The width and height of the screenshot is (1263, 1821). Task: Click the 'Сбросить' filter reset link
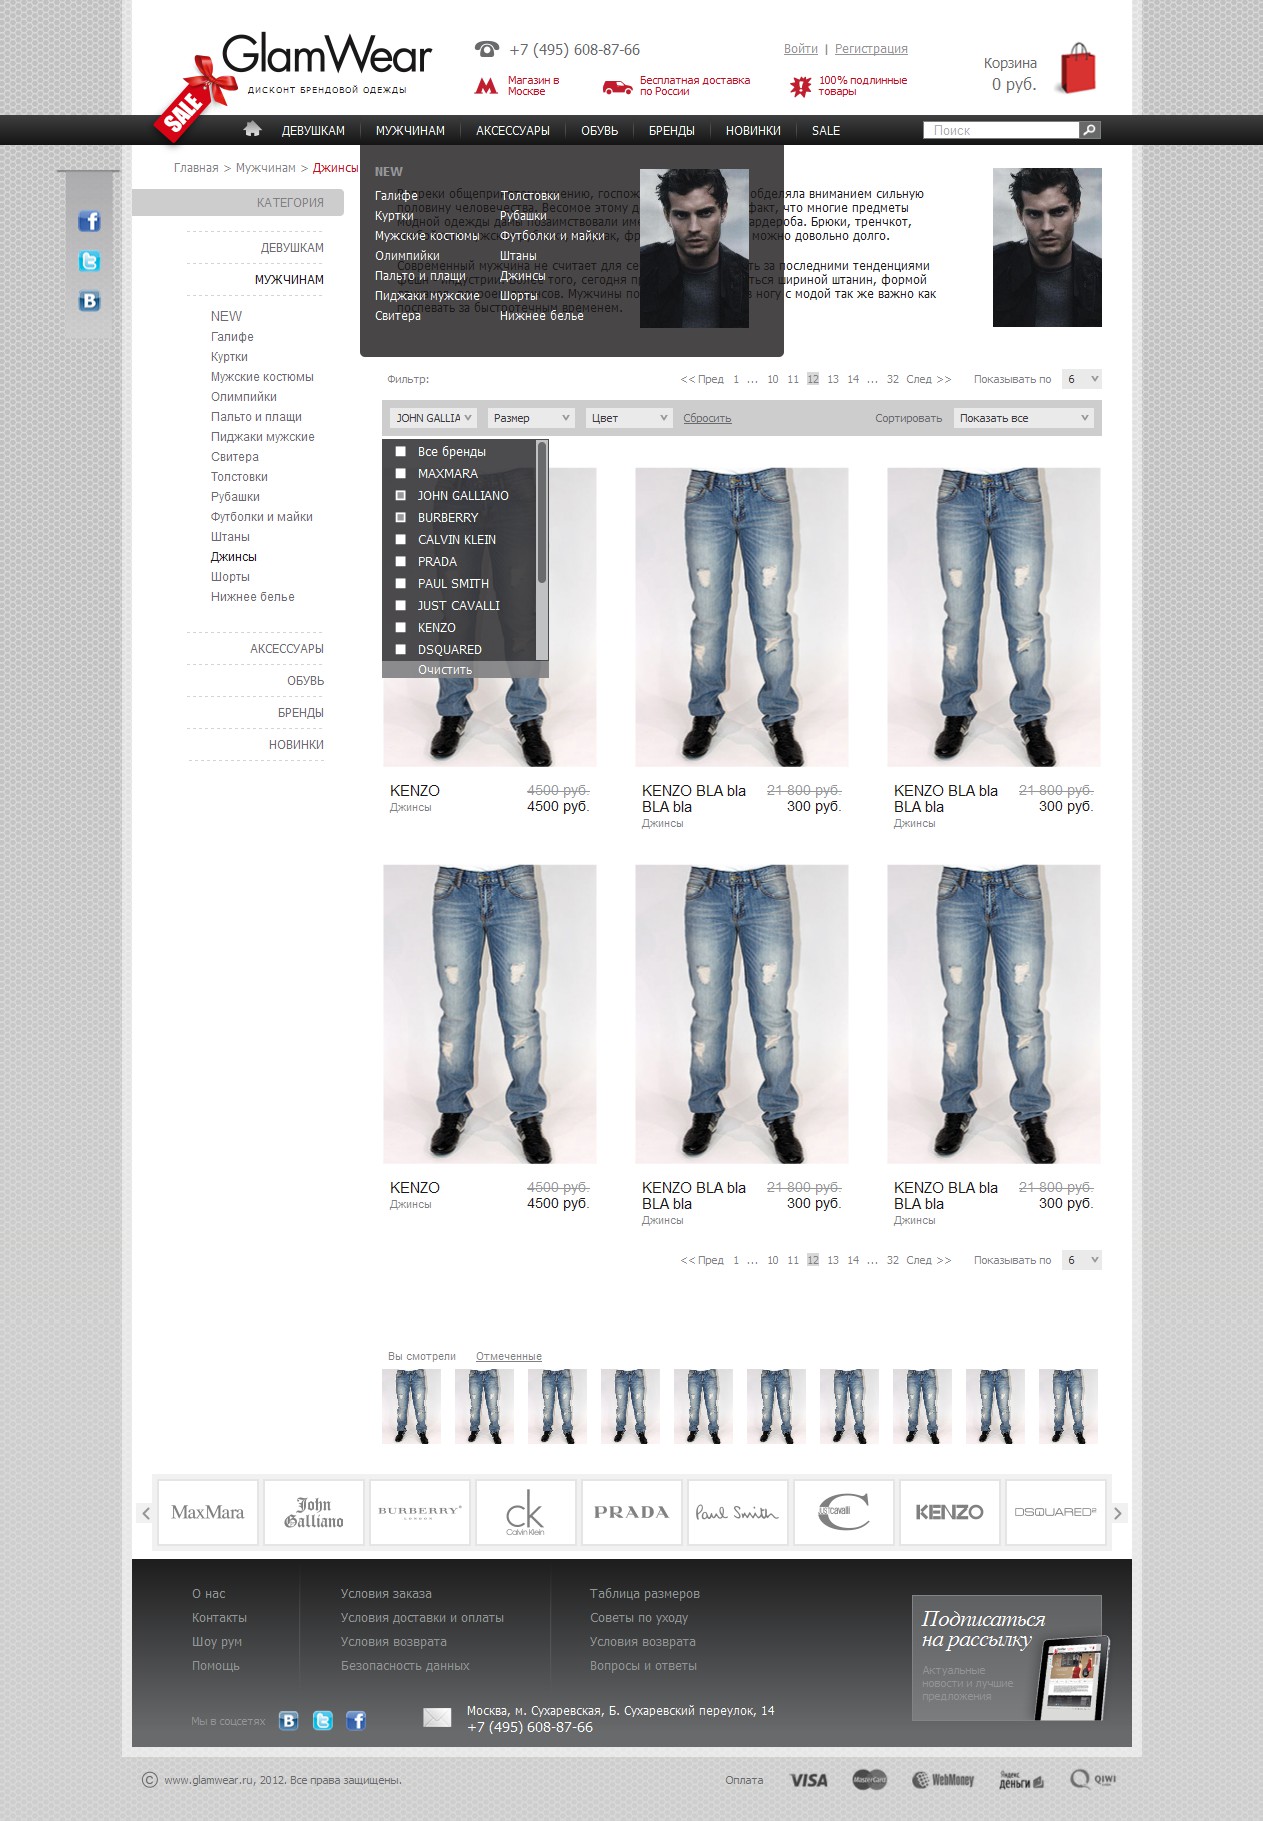coord(707,418)
